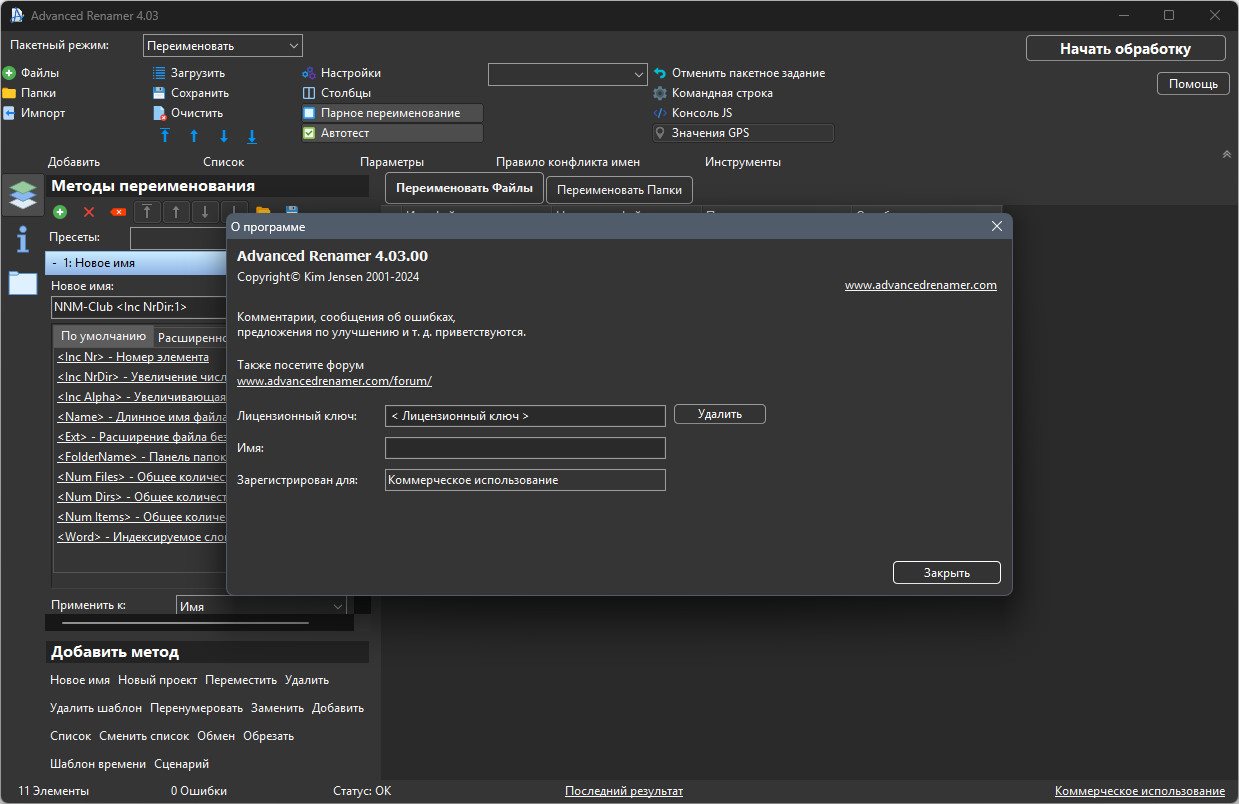Screen dimensions: 1239x804
Task: Add a method with the green plus icon
Action: tap(60, 212)
